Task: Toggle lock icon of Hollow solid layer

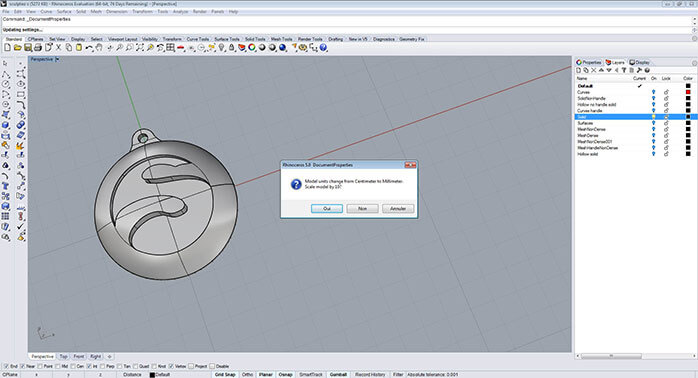Action: tap(666, 154)
